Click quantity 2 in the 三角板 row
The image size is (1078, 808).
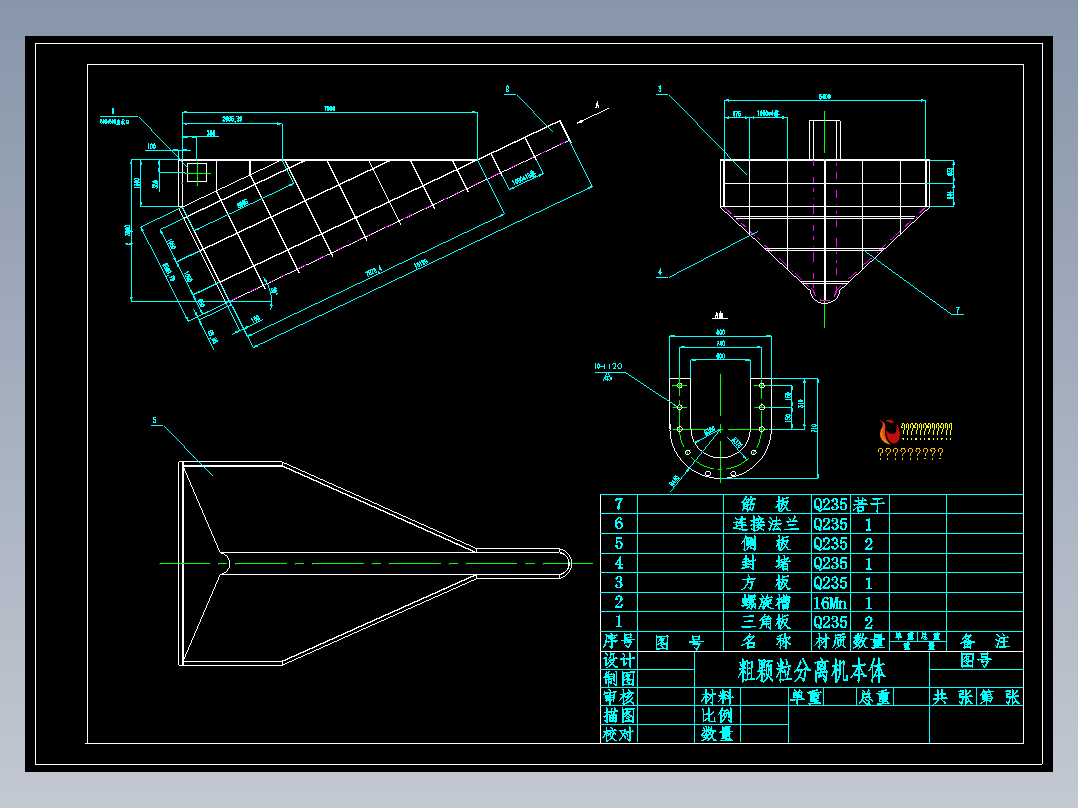tap(868, 622)
